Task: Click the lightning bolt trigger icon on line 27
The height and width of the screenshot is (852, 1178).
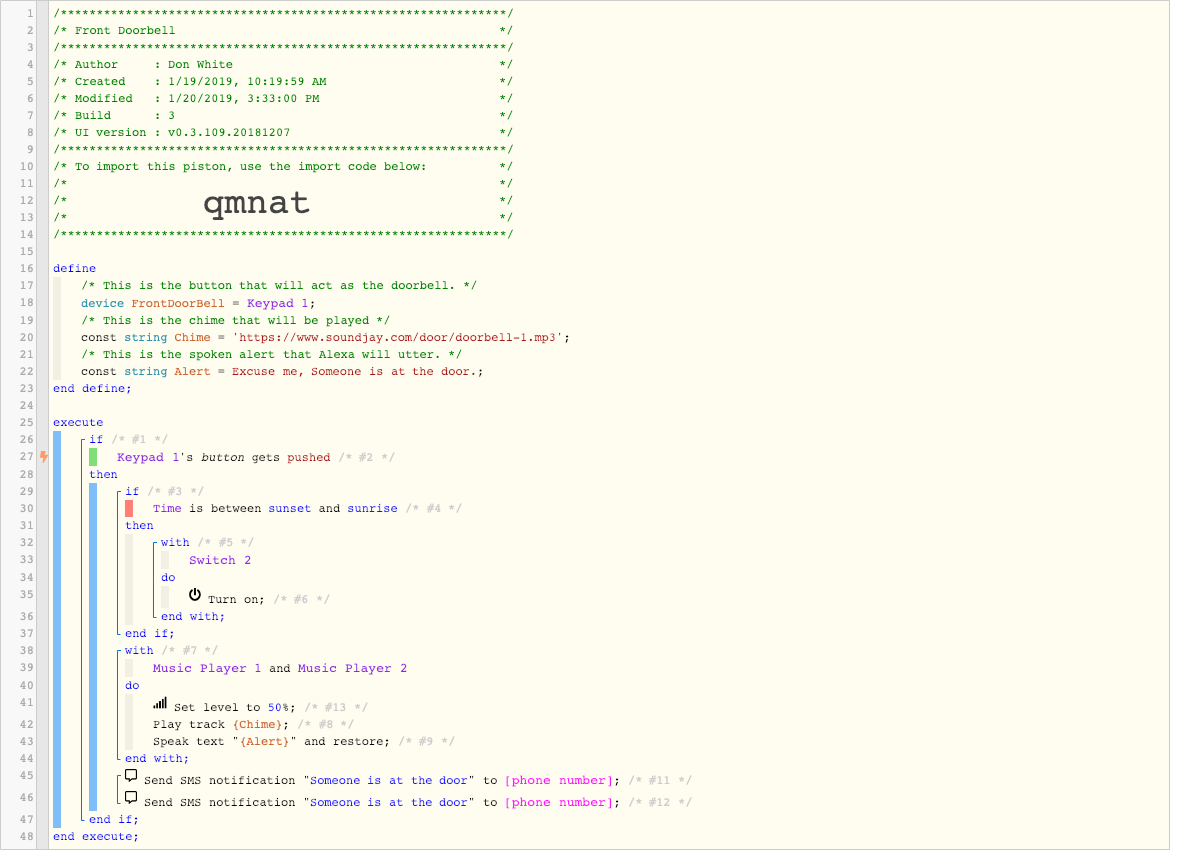Action: [x=43, y=457]
